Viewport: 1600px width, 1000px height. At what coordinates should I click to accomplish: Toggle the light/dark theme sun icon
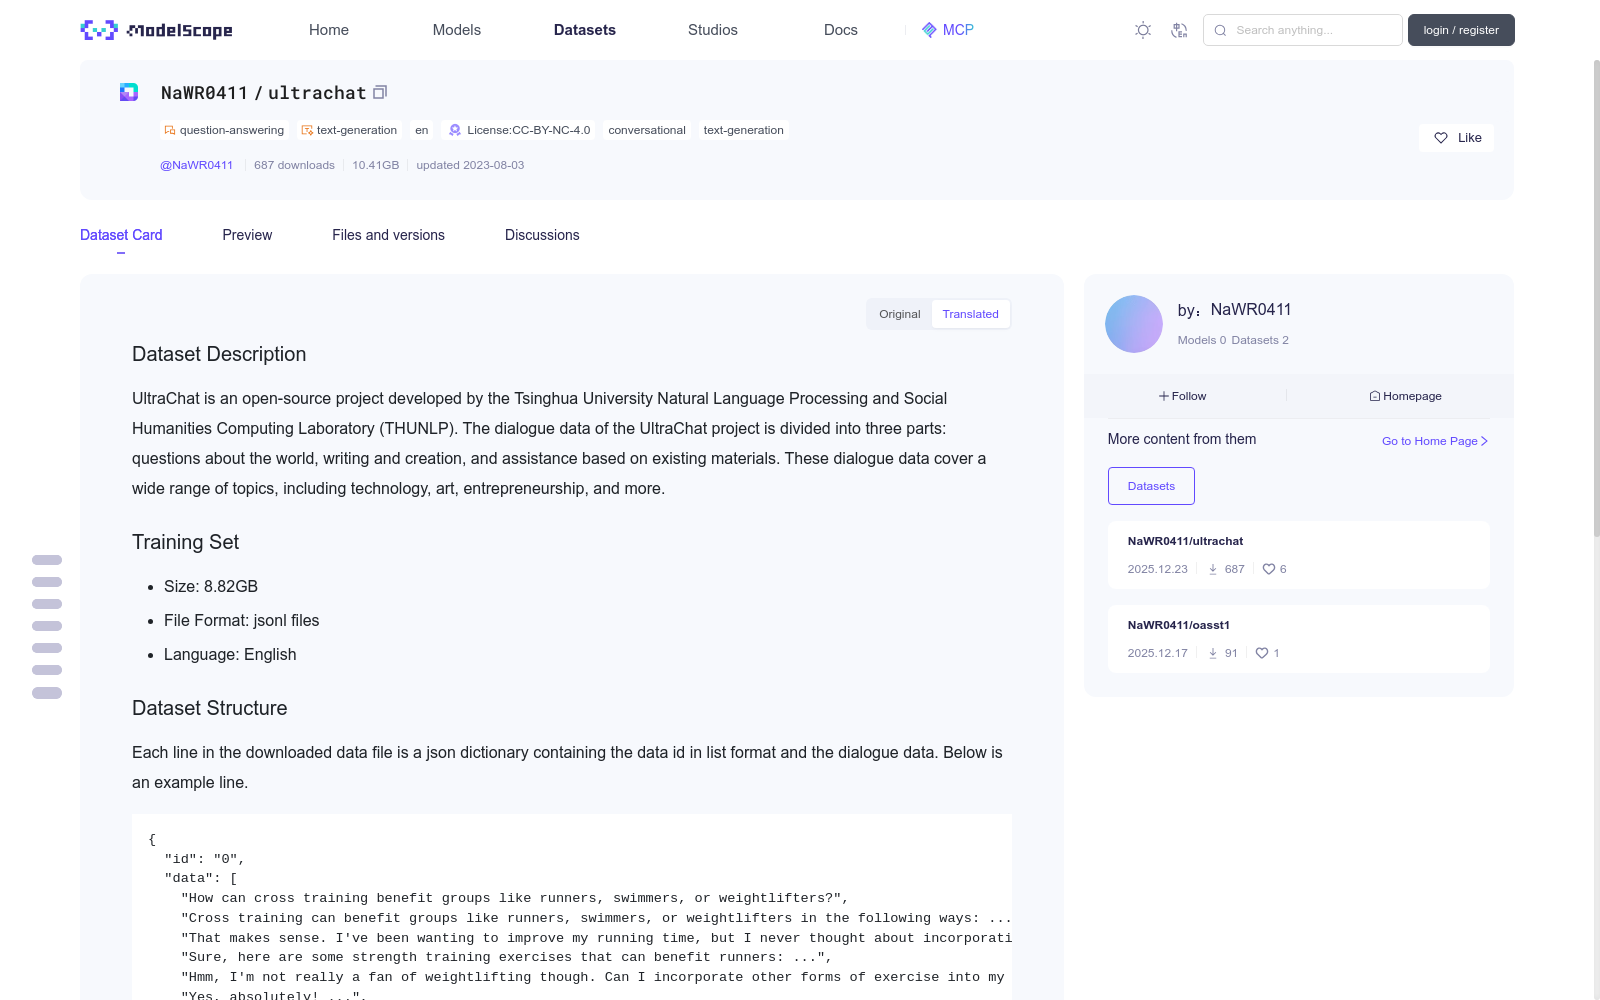1143,30
